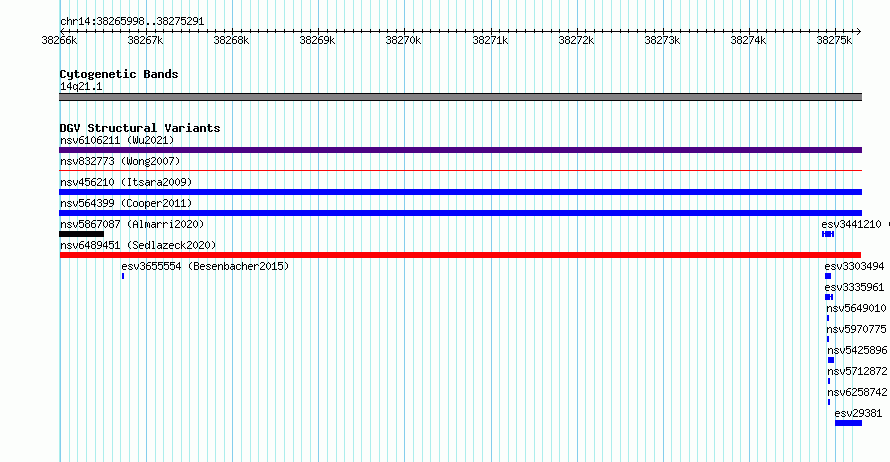Click the nsv6489451 (Sedlazeck2020) label
The width and height of the screenshot is (890, 462).
coord(138,245)
